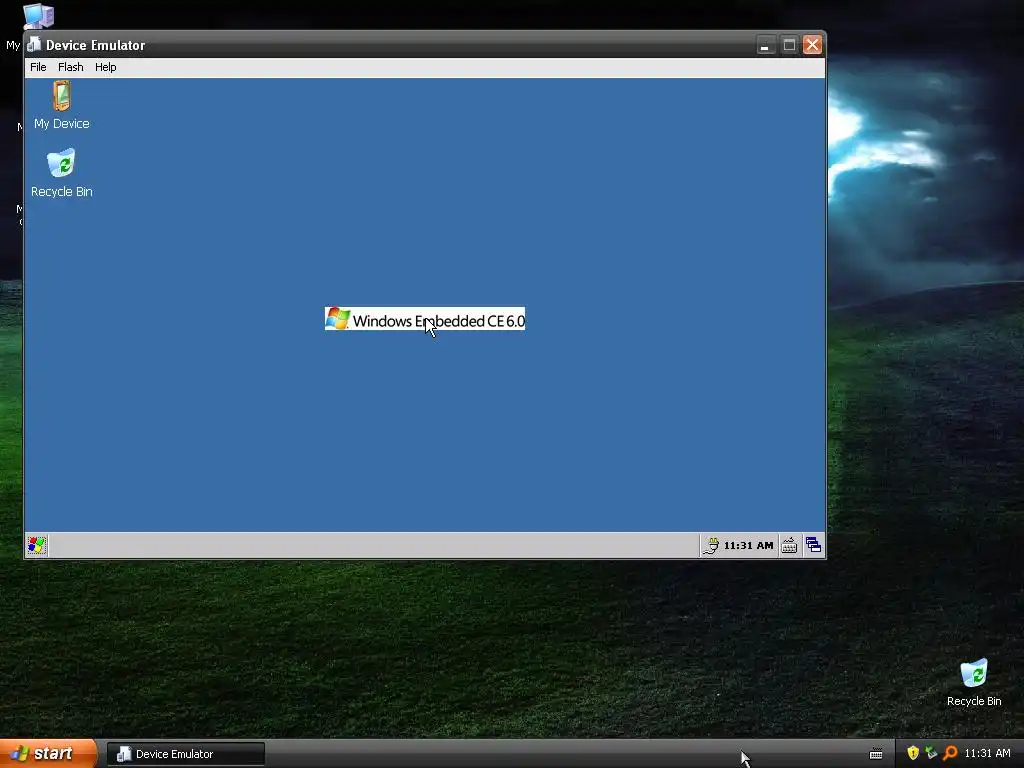Click the Device Emulator title bar icon

point(34,44)
